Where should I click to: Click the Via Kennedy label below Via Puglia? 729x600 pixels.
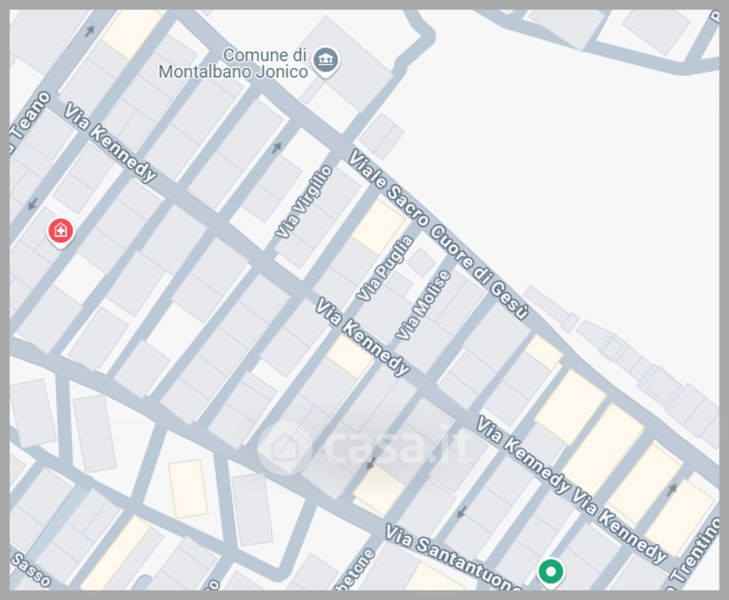pos(363,337)
